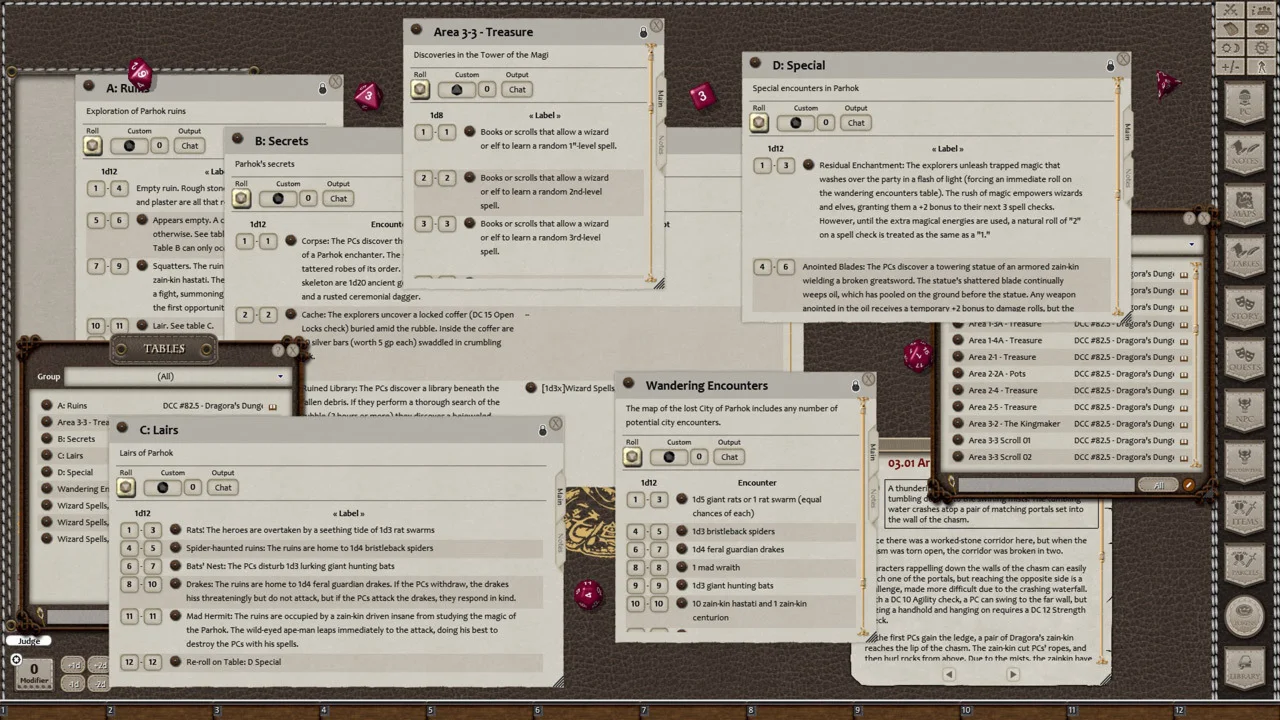This screenshot has width=1280, height=720.
Task: Open the Quests sidebar panel
Action: point(1244,358)
